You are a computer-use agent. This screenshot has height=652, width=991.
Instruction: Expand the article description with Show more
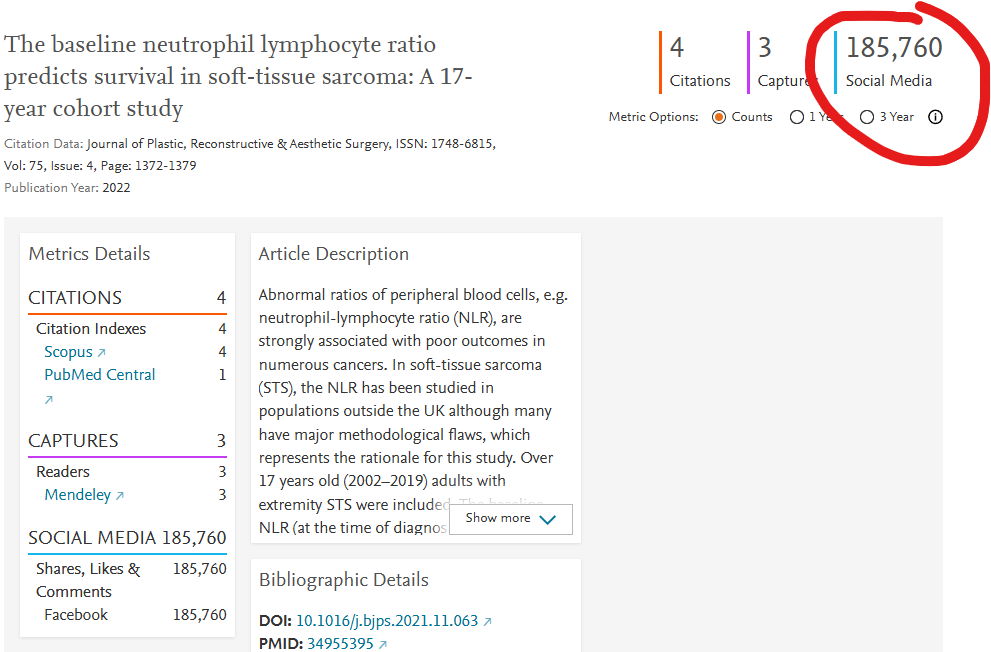[x=510, y=519]
